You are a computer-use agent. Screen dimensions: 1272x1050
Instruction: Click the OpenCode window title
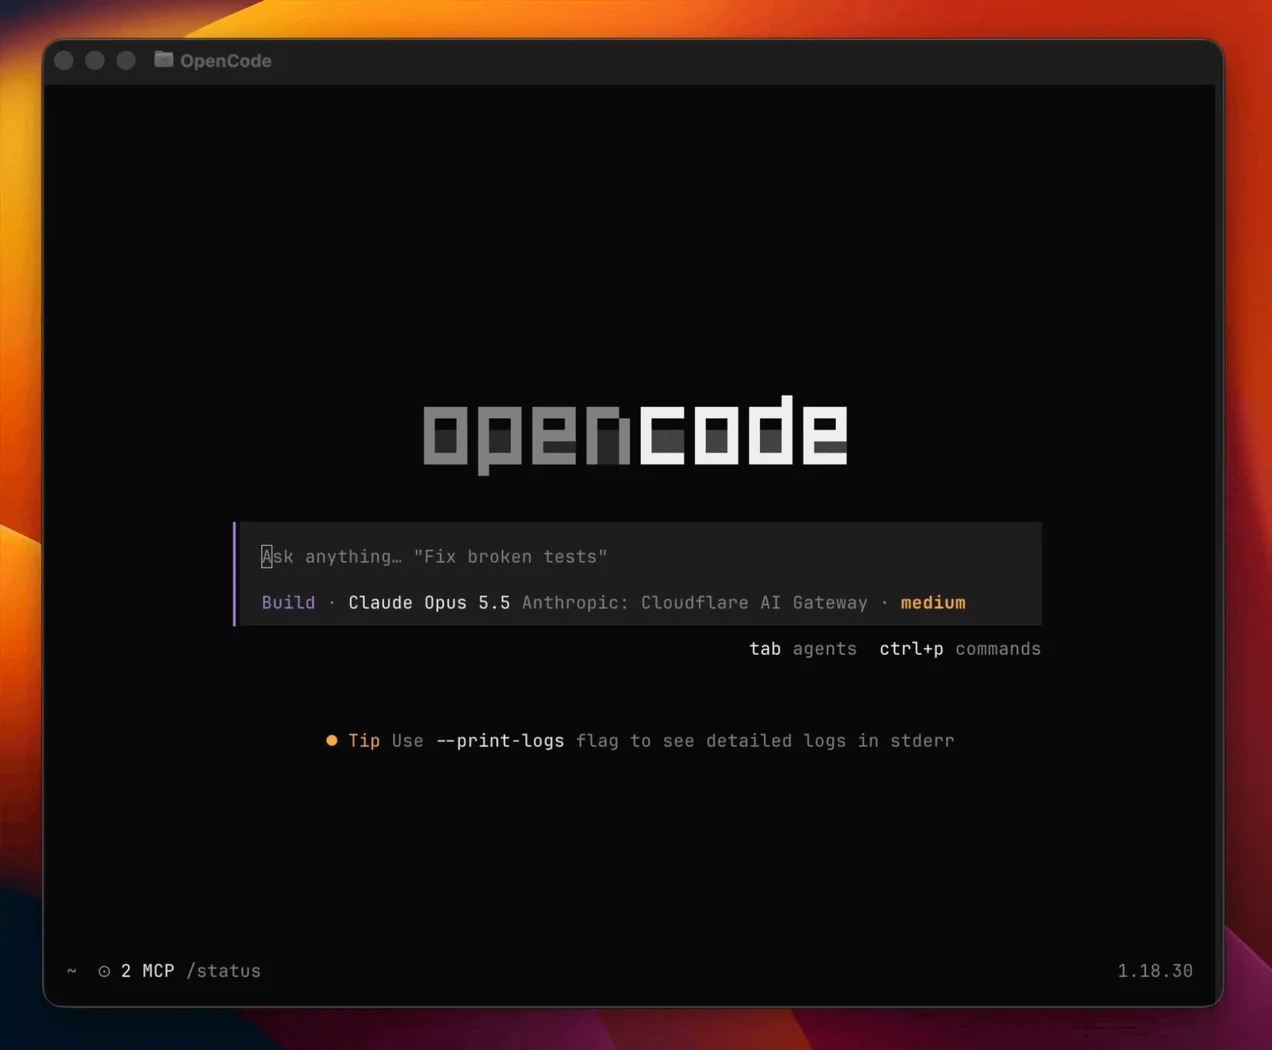226,61
